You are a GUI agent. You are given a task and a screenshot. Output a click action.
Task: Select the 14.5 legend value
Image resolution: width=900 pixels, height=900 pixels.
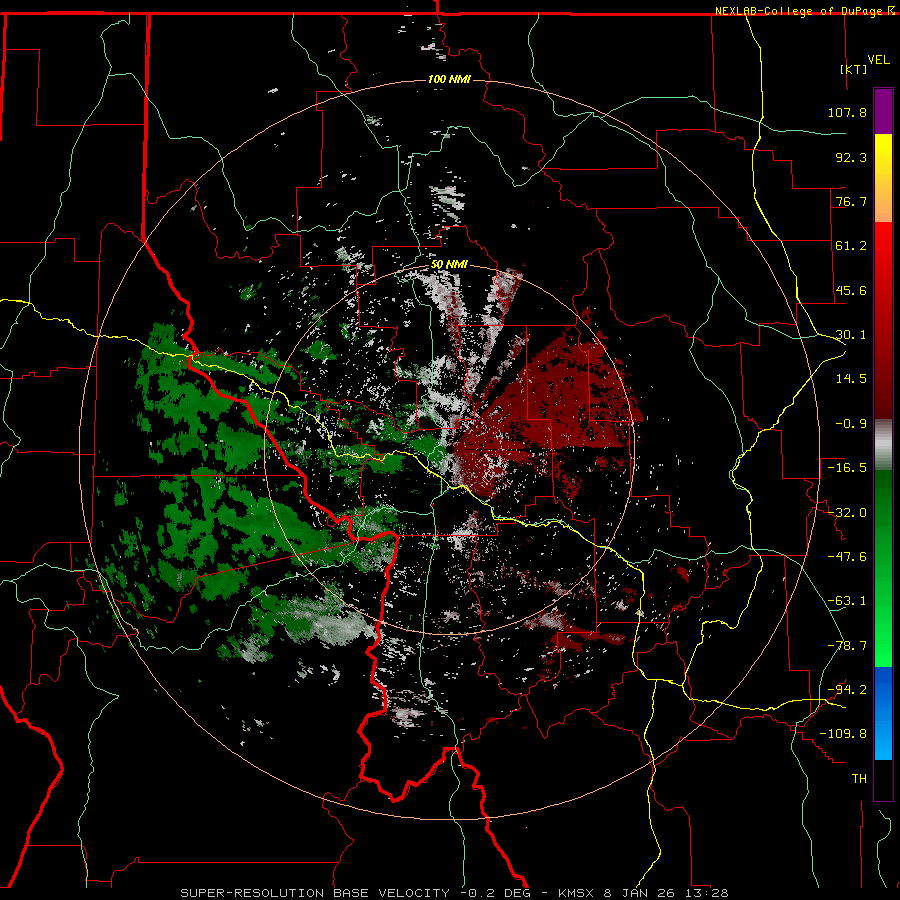[x=851, y=379]
